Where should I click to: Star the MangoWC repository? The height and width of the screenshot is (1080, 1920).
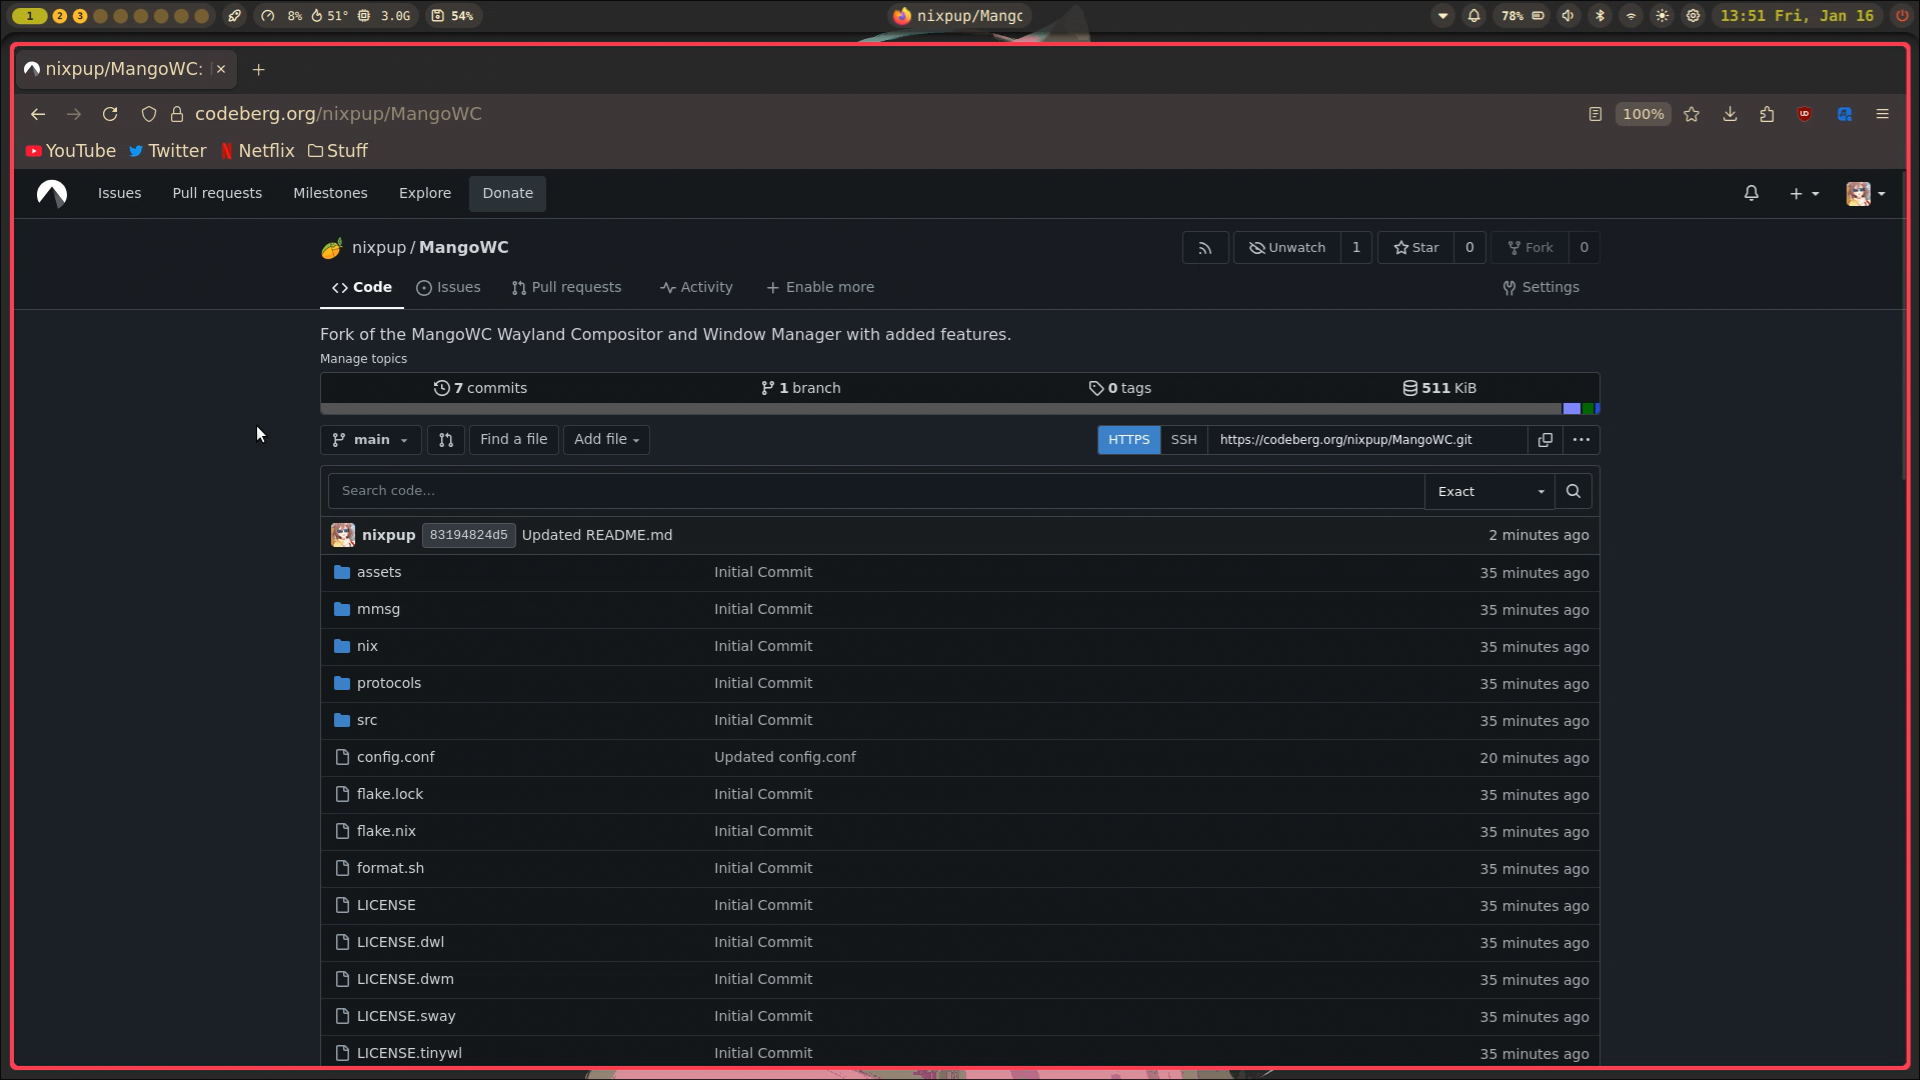[x=1416, y=248]
